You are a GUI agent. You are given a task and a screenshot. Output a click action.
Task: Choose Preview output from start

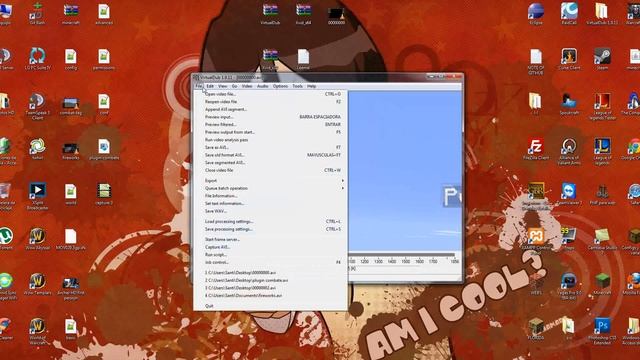point(270,132)
